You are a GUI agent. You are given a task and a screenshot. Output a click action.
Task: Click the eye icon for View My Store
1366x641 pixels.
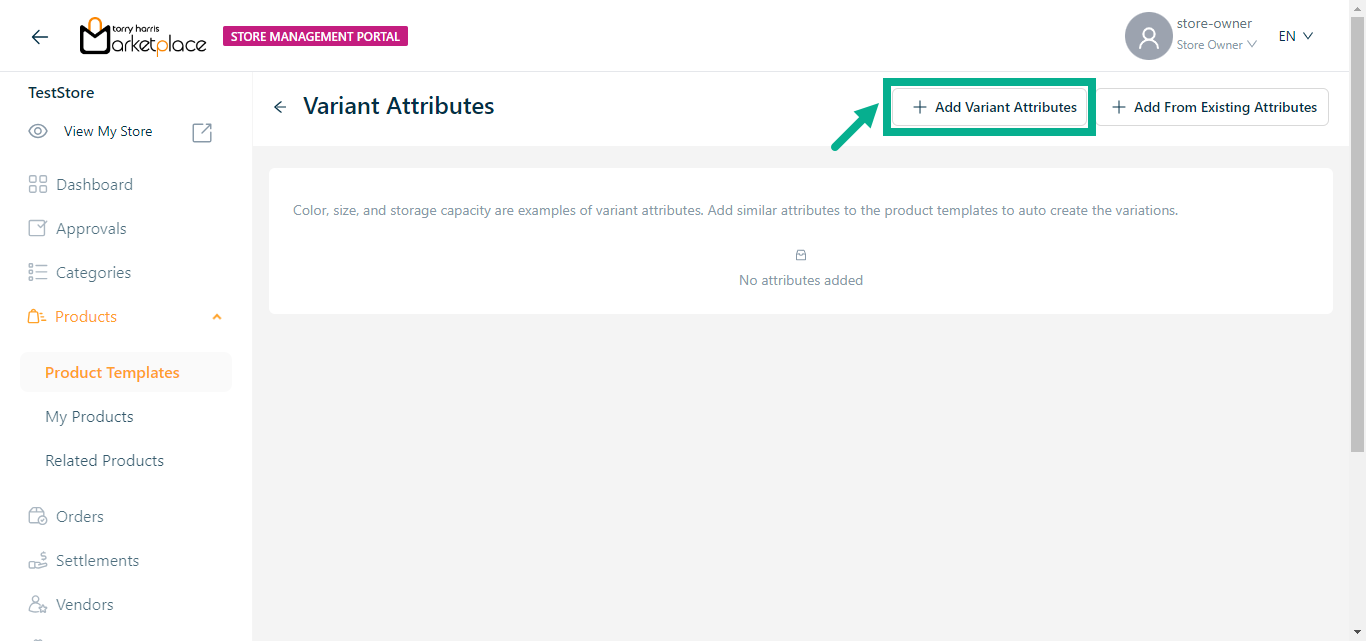point(38,131)
